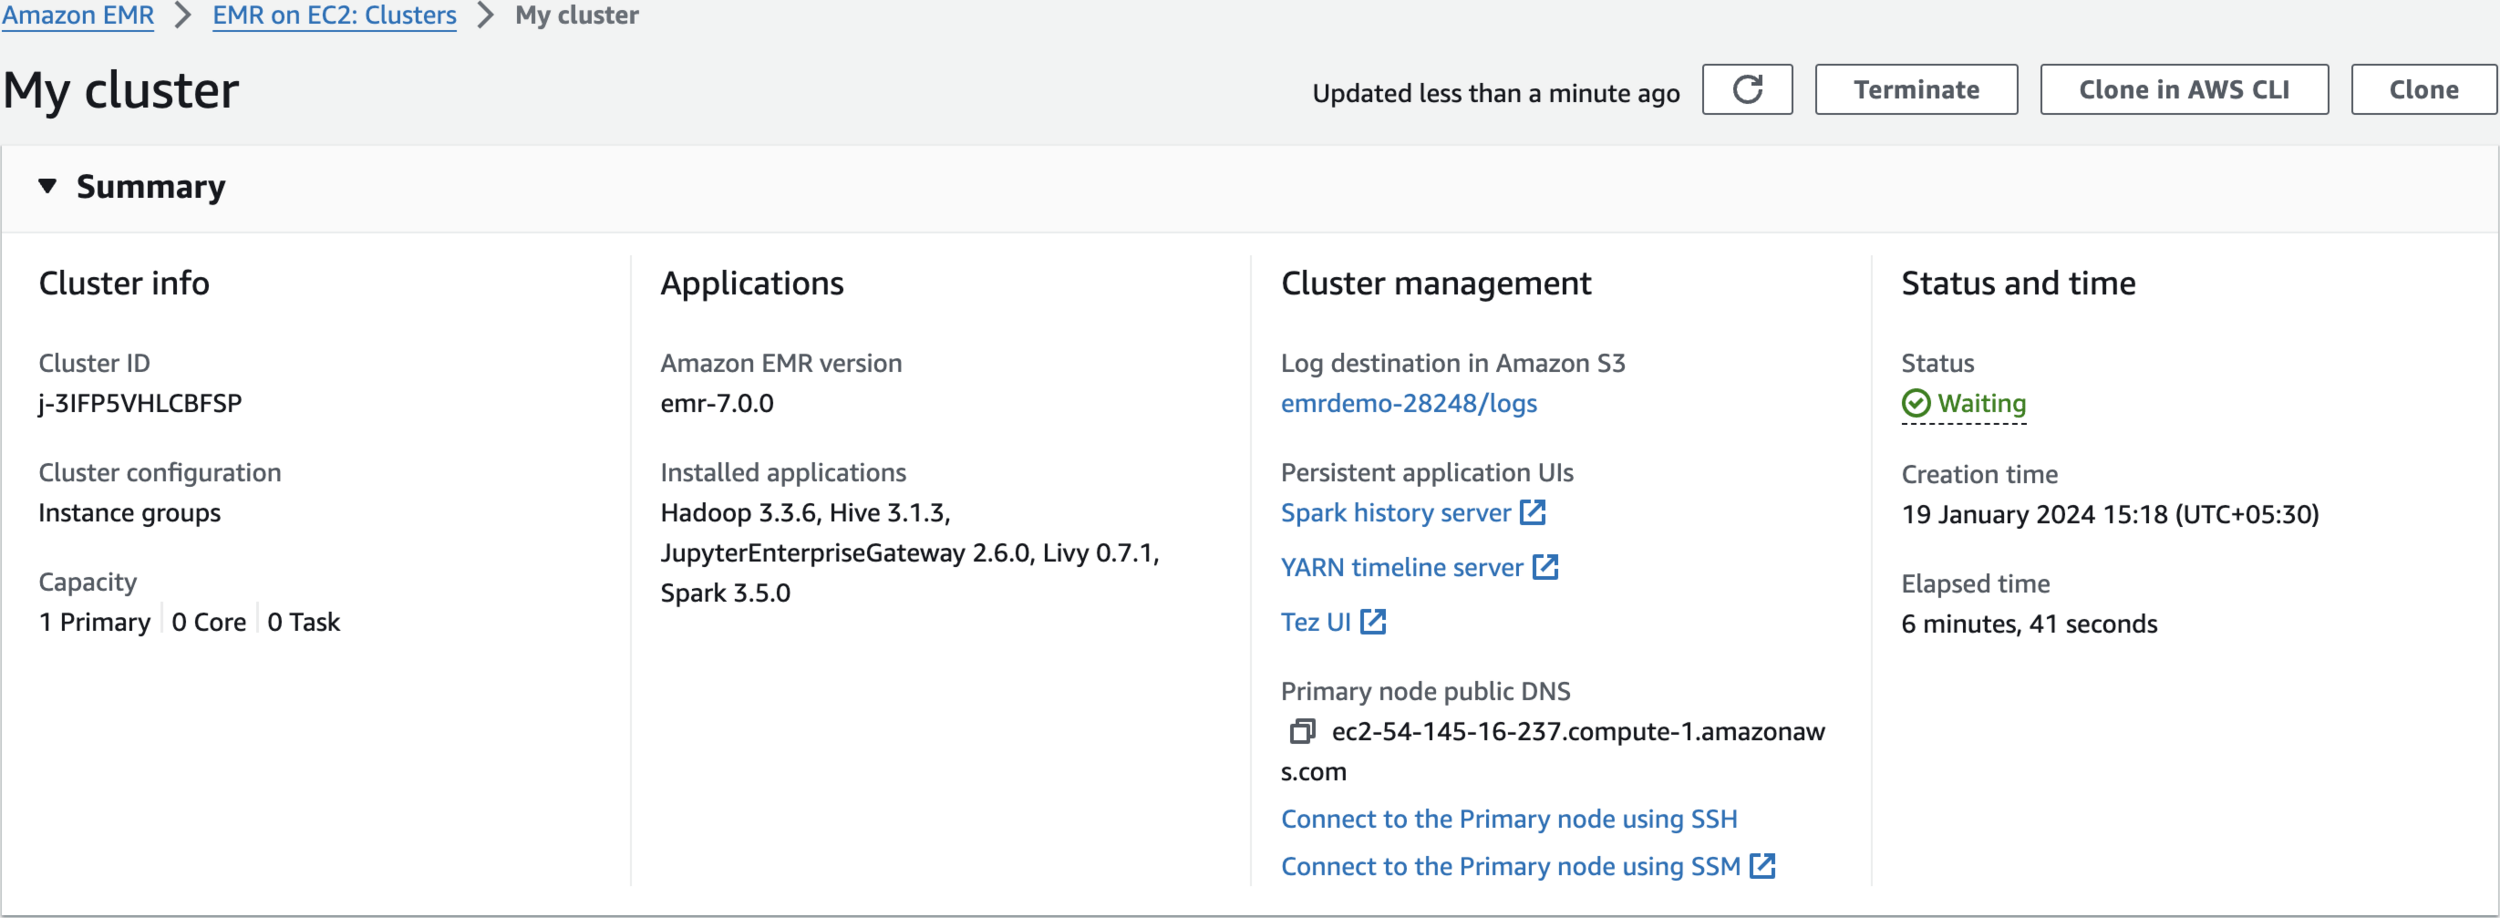Click external link icon beside Tez UI
2500x918 pixels.
click(1374, 622)
